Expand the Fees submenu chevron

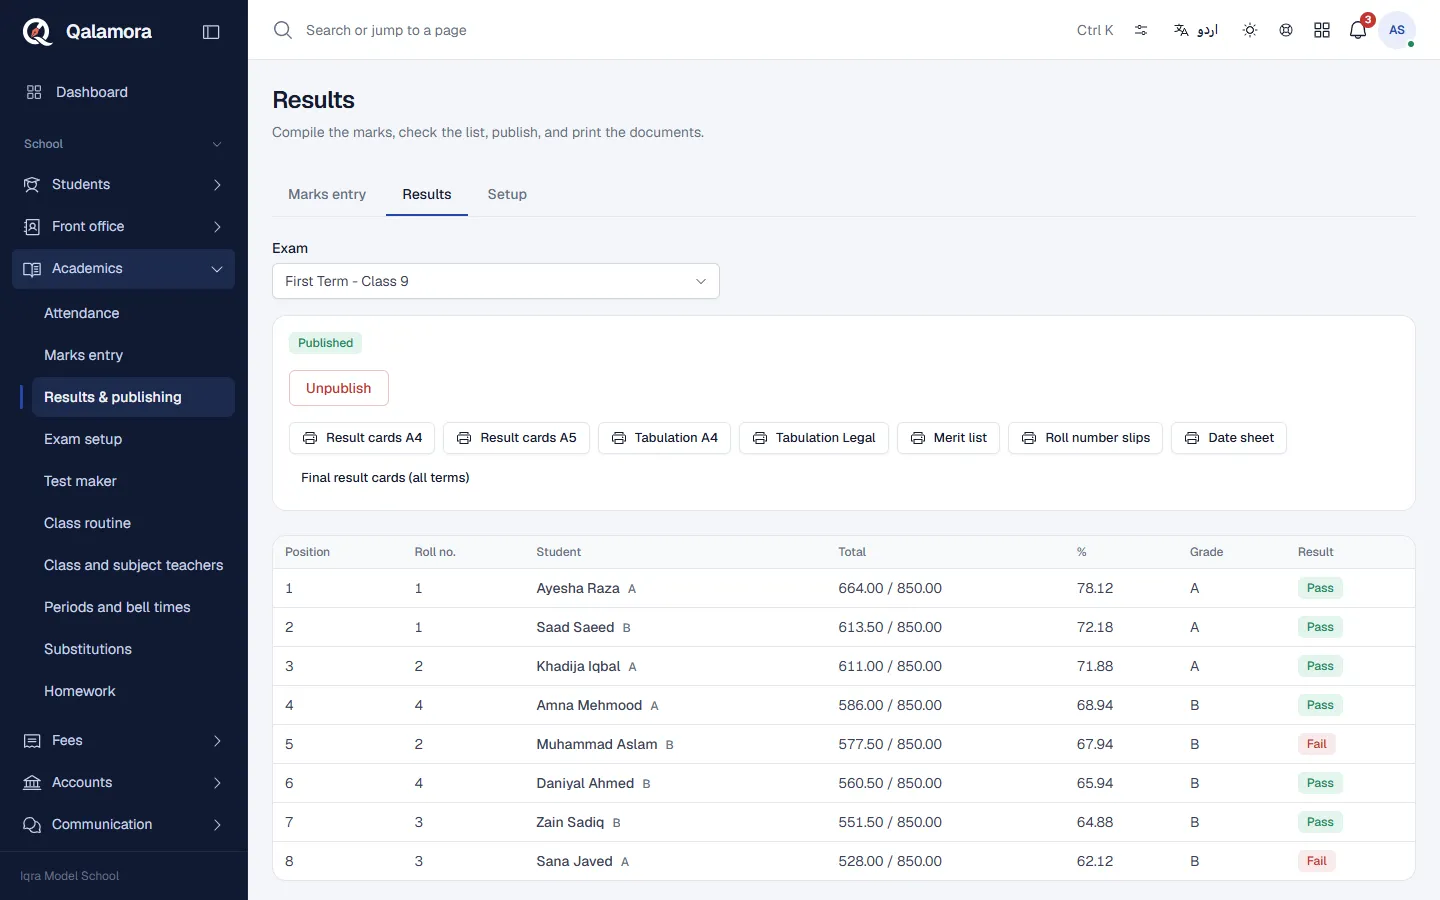(217, 741)
